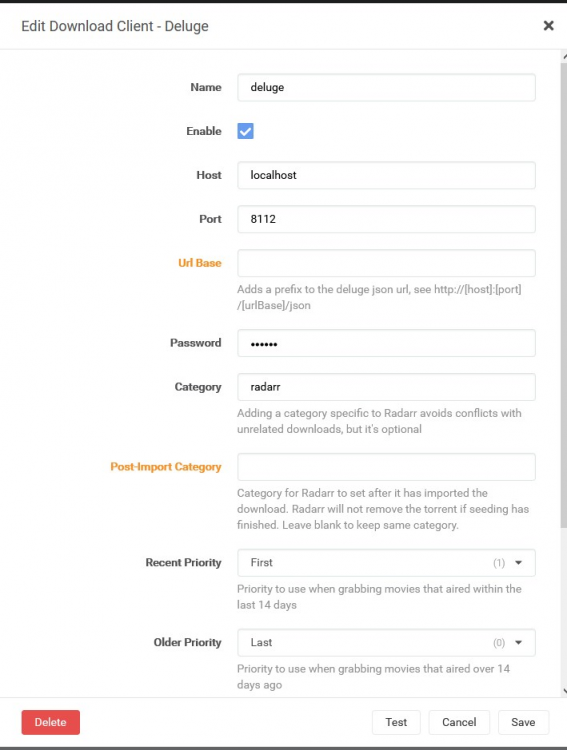
Task: Close the Edit Download Client dialog
Action: [548, 25]
